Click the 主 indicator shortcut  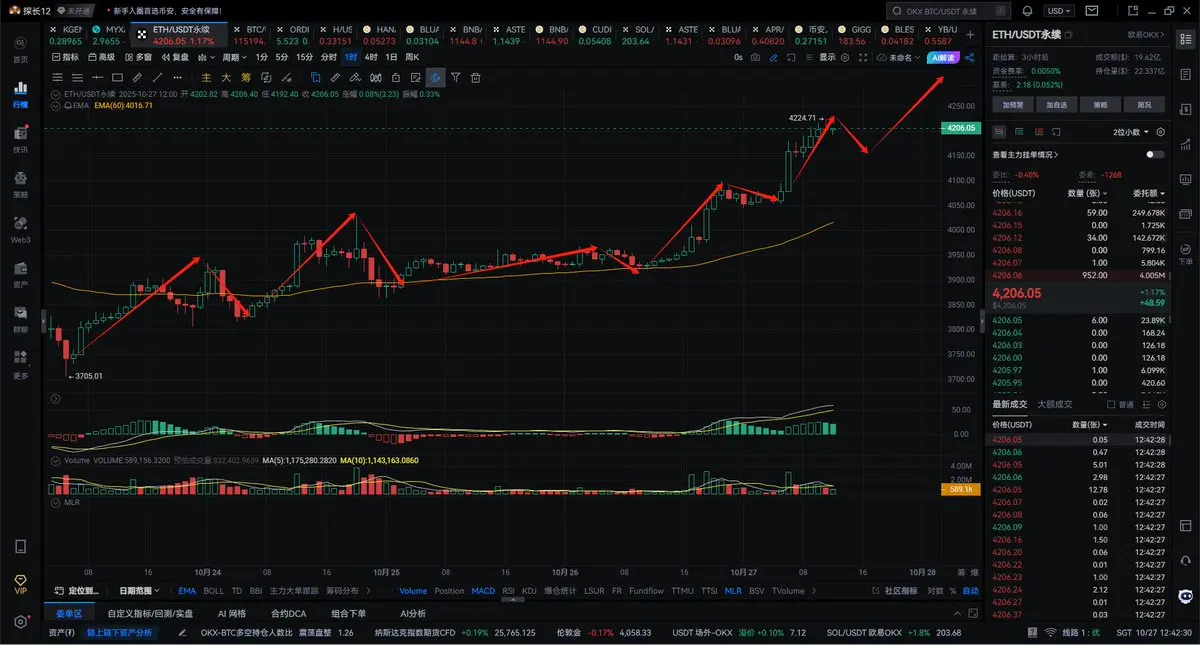click(207, 77)
